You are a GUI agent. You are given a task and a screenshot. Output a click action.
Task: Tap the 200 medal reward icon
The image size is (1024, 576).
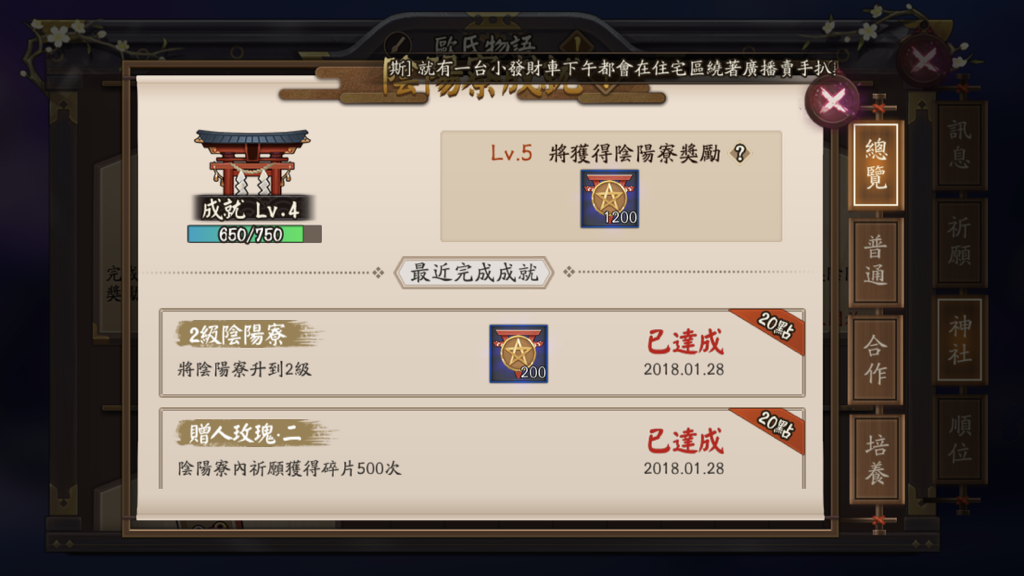click(x=519, y=353)
